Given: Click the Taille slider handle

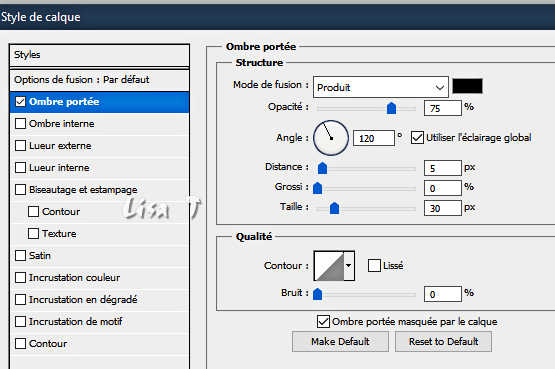Looking at the screenshot, I should [334, 208].
